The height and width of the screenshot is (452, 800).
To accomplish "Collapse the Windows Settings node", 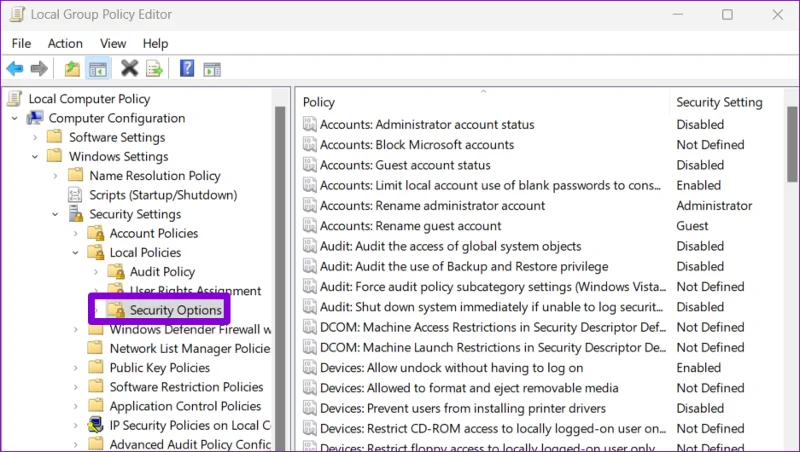I will (35, 157).
